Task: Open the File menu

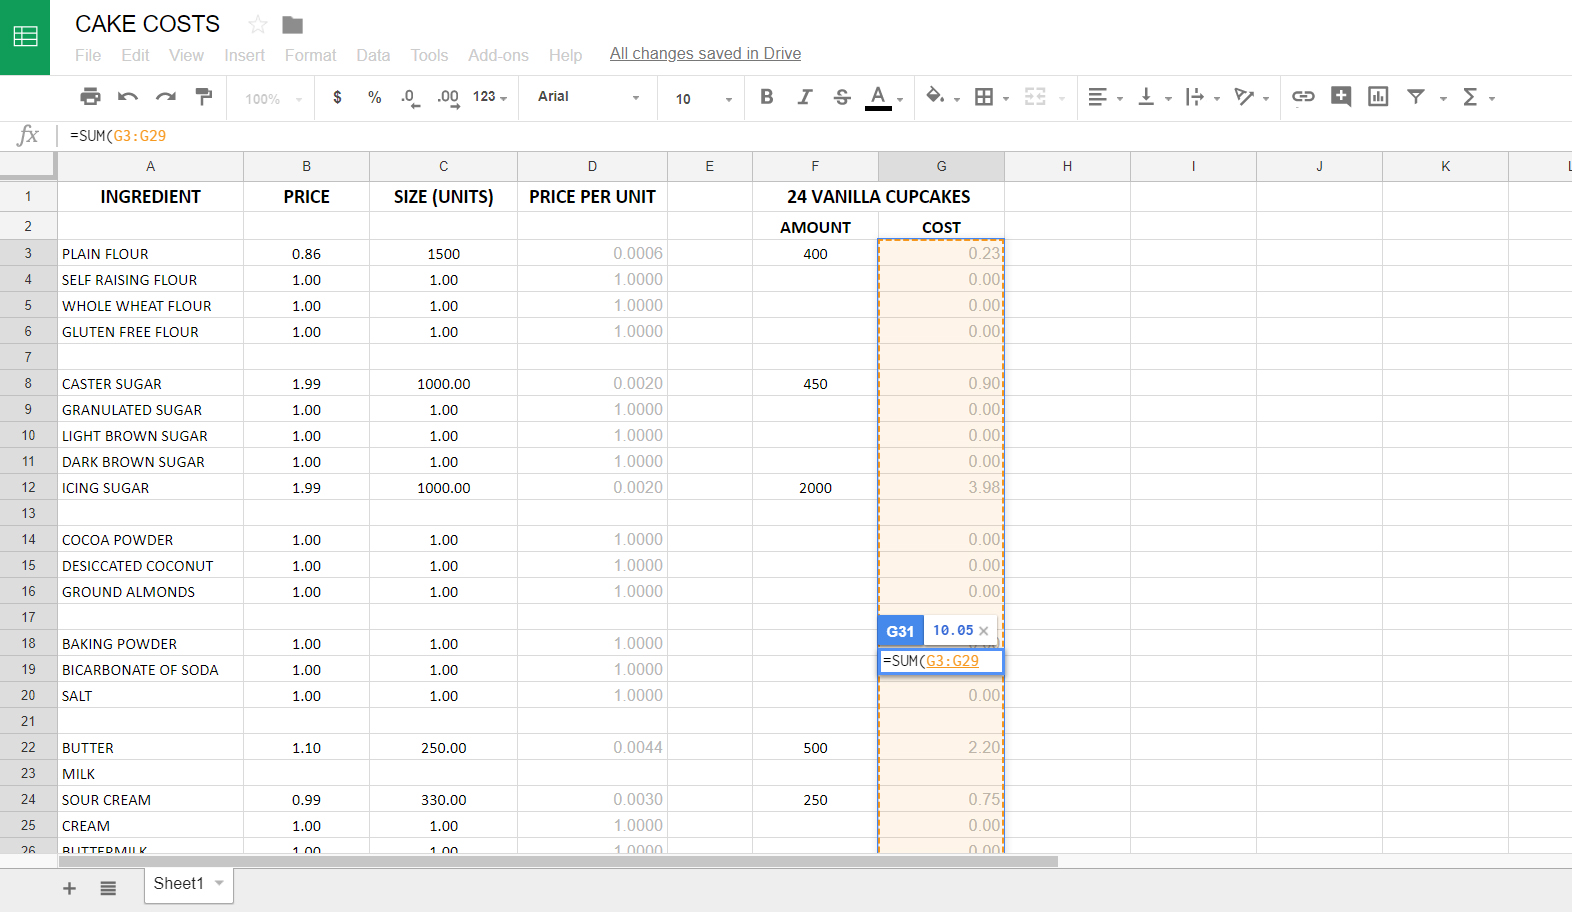Action: [88, 55]
